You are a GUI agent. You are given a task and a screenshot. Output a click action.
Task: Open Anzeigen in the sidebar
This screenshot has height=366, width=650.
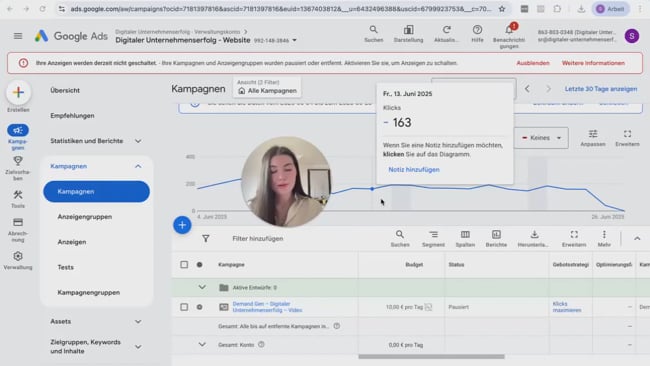click(72, 242)
